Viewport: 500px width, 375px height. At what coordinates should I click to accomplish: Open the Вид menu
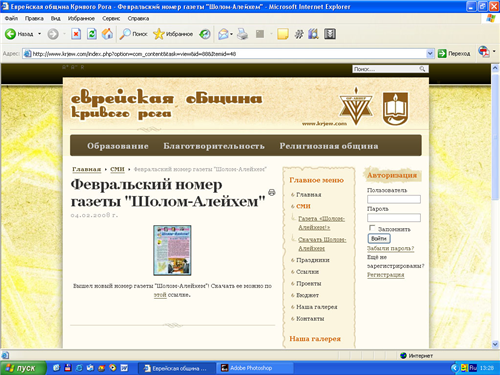55,18
